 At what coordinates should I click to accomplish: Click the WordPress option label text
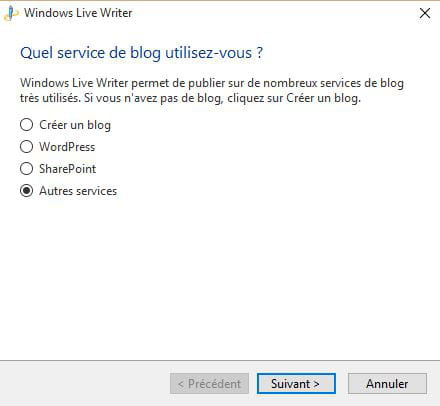tap(67, 147)
